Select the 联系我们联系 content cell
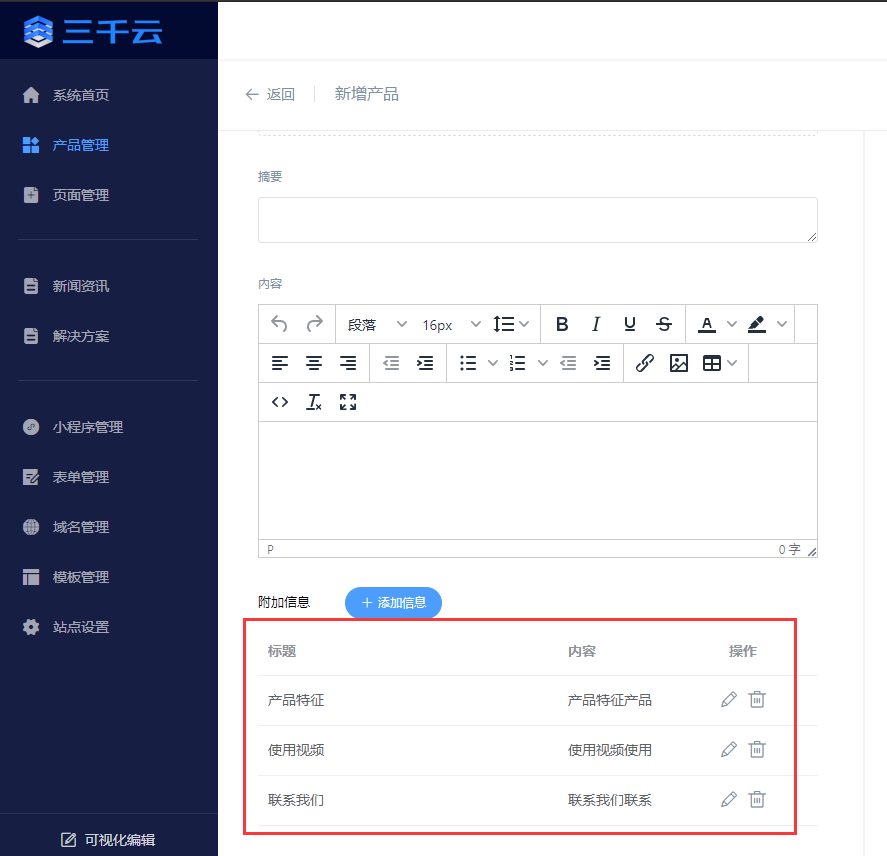 (609, 800)
